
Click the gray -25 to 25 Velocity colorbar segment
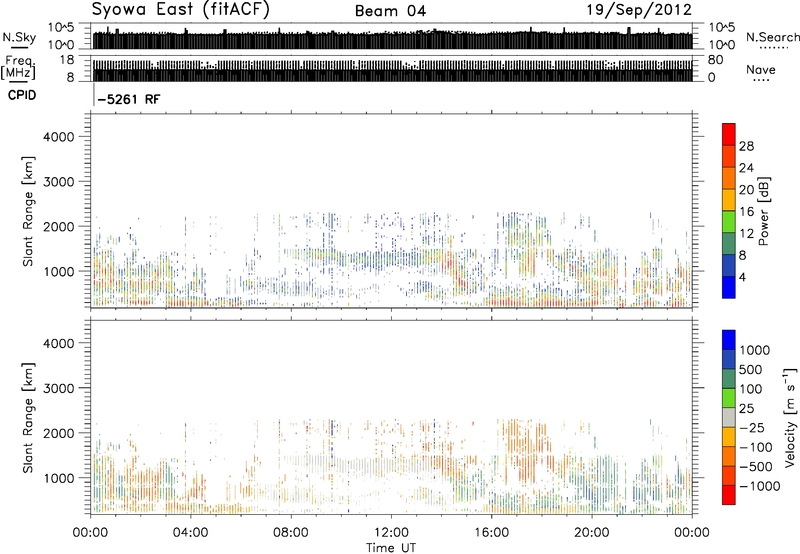coord(729,417)
